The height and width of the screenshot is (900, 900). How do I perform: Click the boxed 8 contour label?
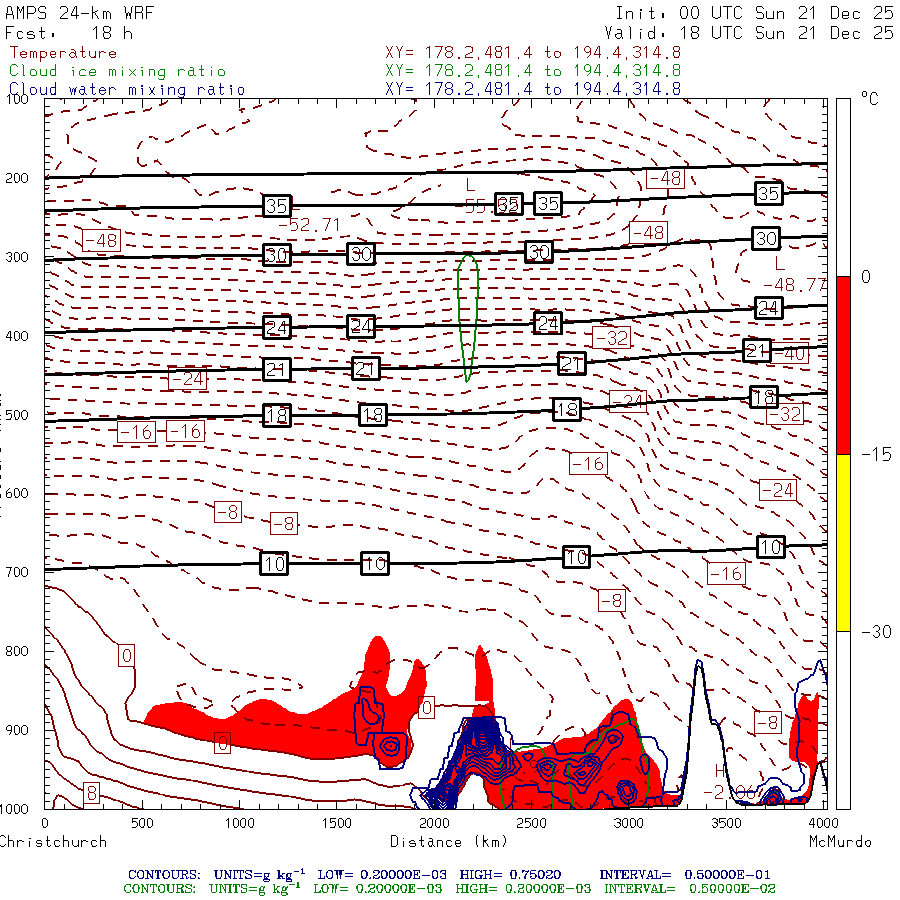[91, 793]
